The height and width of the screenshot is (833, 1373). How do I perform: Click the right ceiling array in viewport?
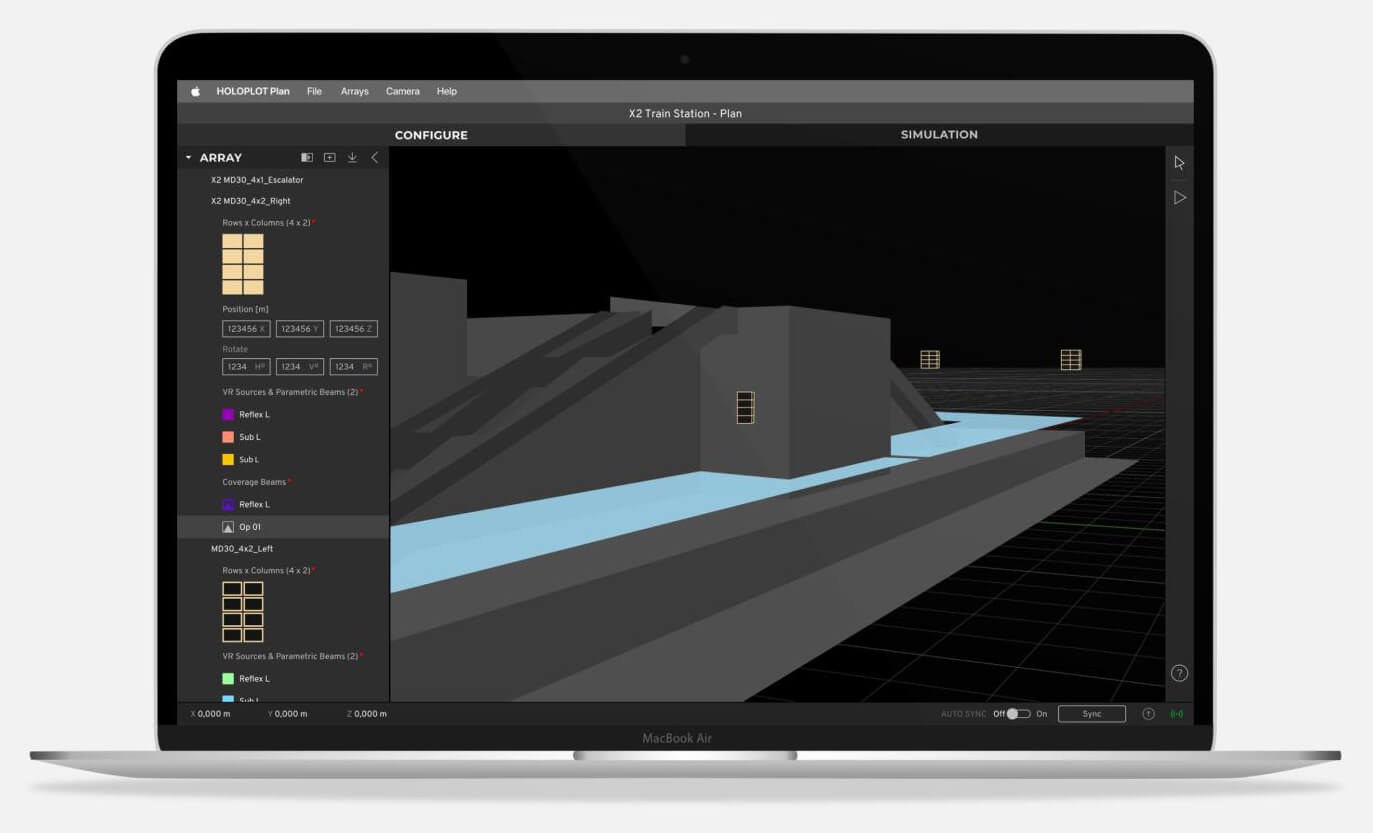1071,360
